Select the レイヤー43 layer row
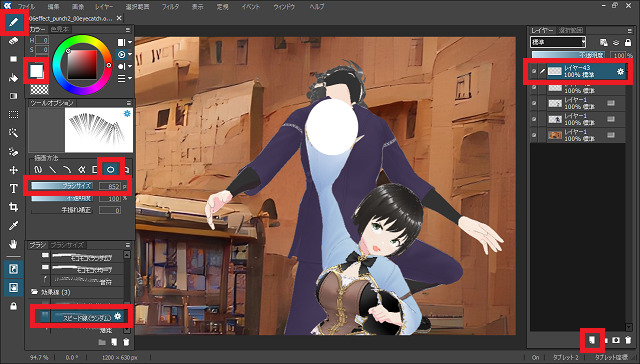The height and width of the screenshot is (364, 640). pos(578,71)
